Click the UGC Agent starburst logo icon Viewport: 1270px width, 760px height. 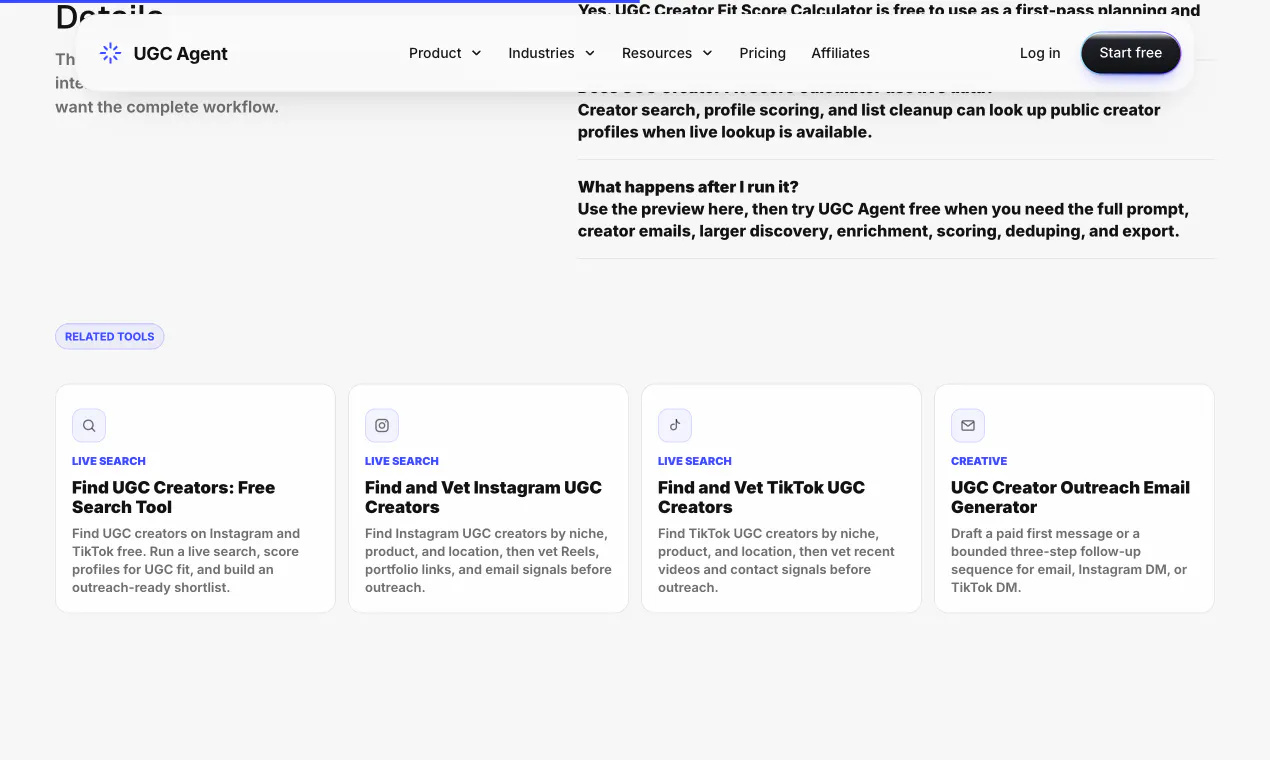click(x=110, y=53)
